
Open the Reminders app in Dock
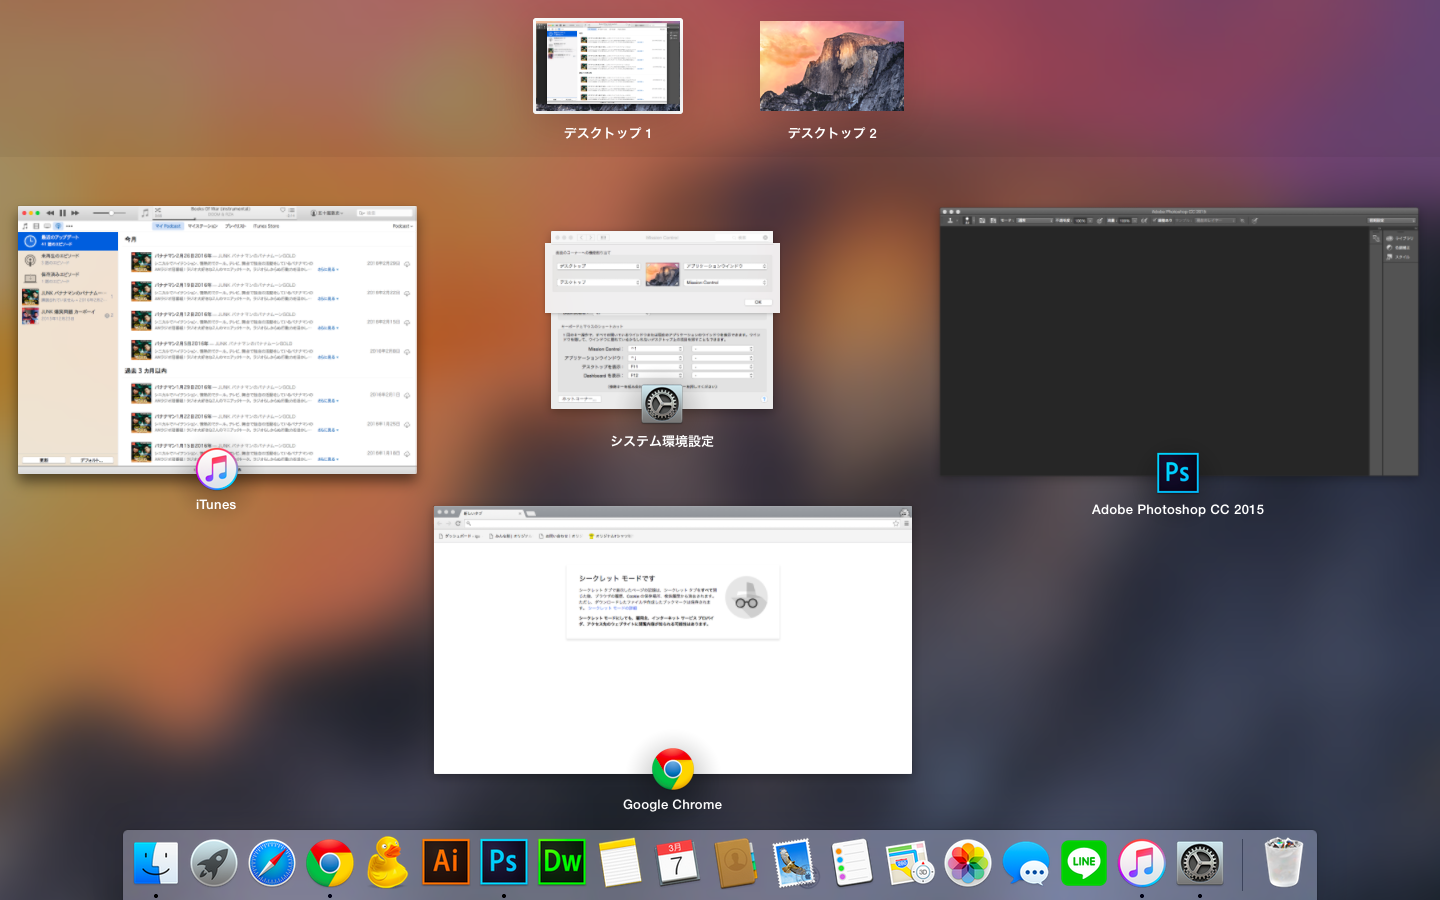(x=852, y=862)
